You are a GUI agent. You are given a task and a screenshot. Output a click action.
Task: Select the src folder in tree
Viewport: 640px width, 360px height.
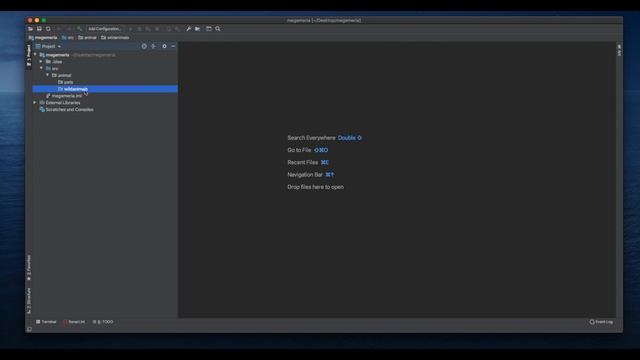coord(52,69)
